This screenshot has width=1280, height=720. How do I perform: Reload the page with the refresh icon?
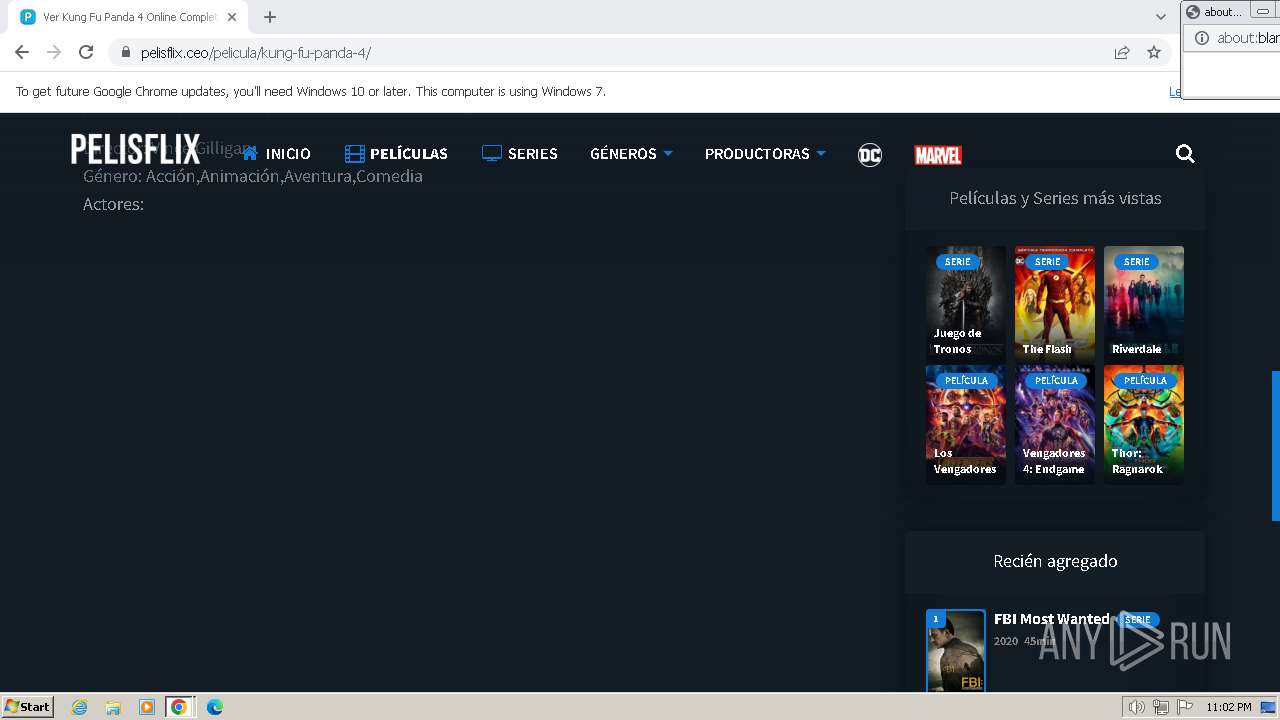[x=86, y=52]
